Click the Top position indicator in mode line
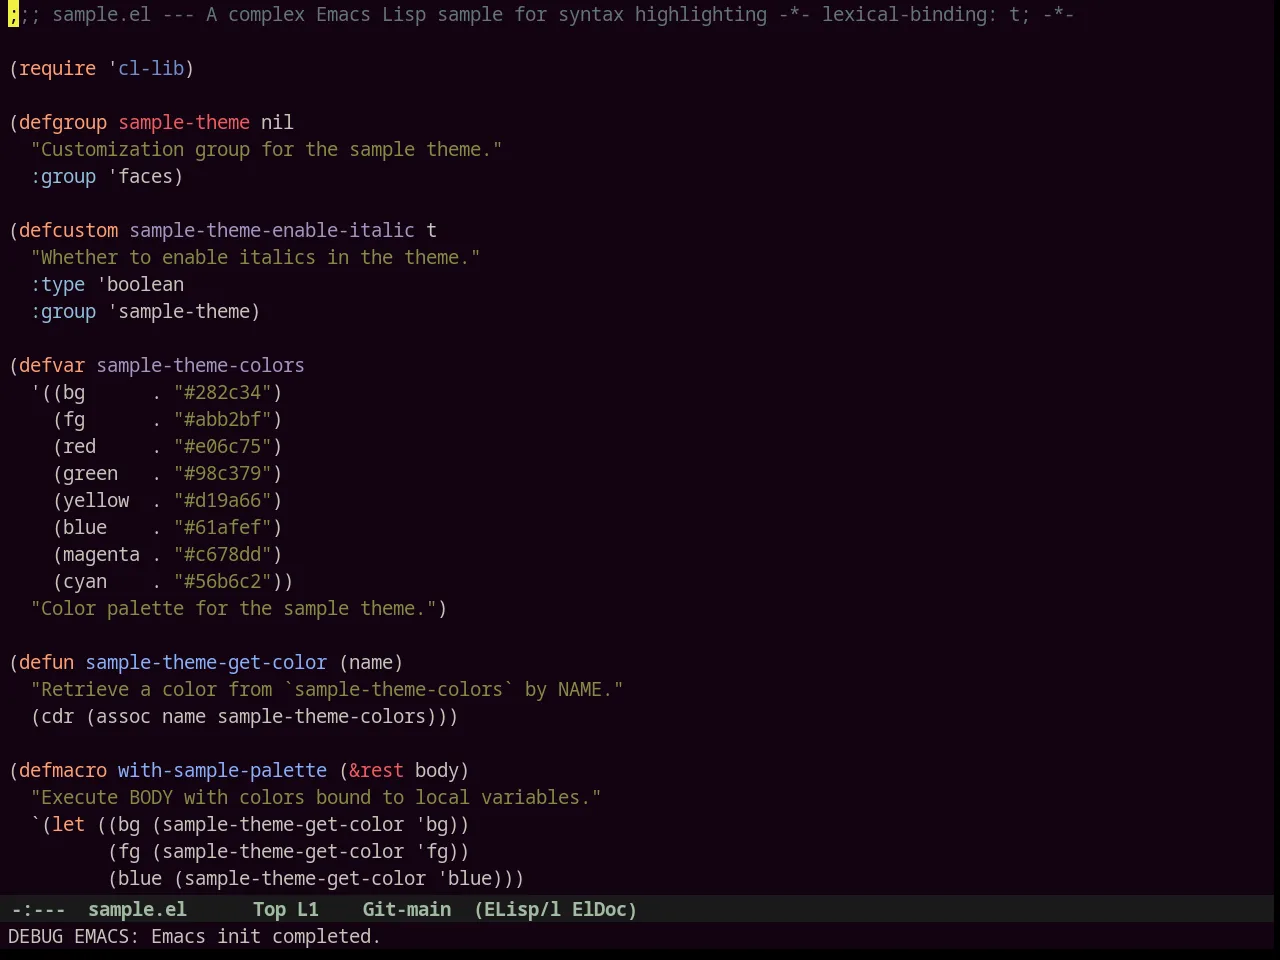This screenshot has height=960, width=1280. 269,909
